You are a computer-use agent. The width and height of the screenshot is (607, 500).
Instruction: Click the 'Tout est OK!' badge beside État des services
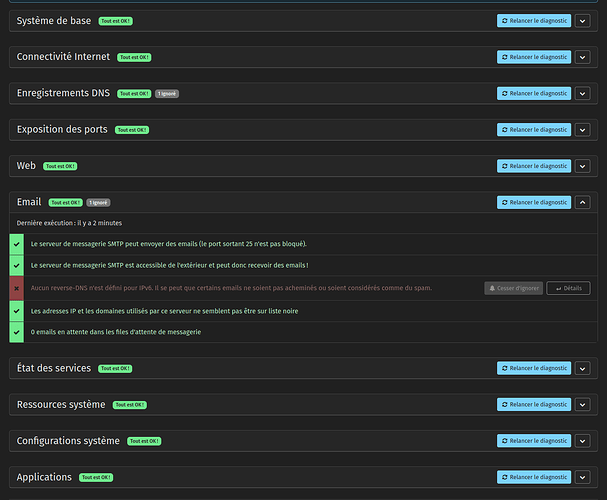pyautogui.click(x=115, y=368)
